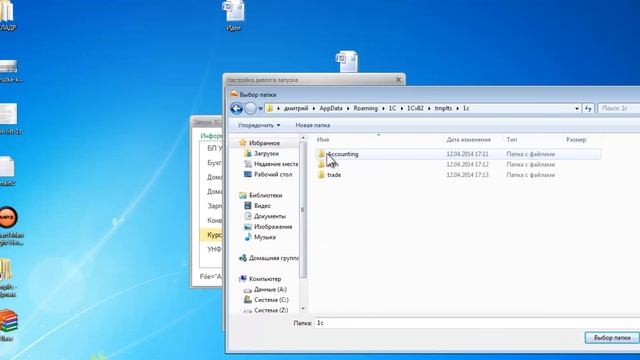Image resolution: width=640 pixels, height=360 pixels.
Task: Open drive 'Данные (A:)'
Action: (x=270, y=289)
